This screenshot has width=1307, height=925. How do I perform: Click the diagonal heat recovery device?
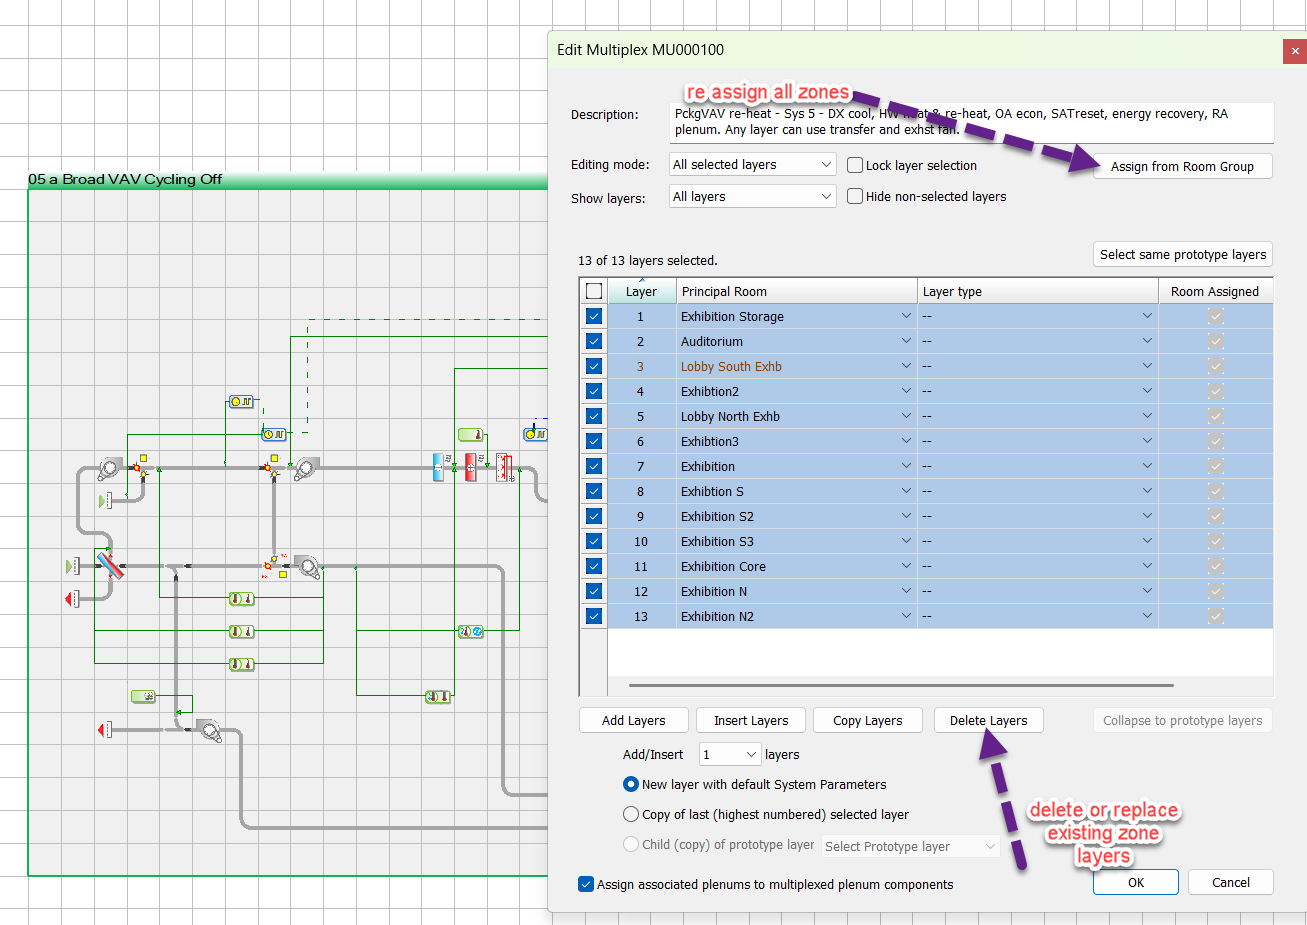tap(109, 566)
